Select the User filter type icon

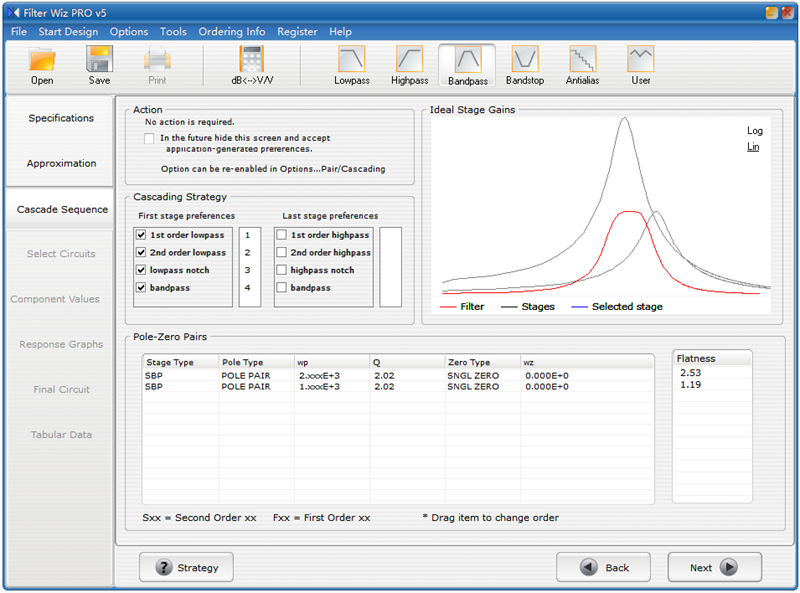coord(640,65)
